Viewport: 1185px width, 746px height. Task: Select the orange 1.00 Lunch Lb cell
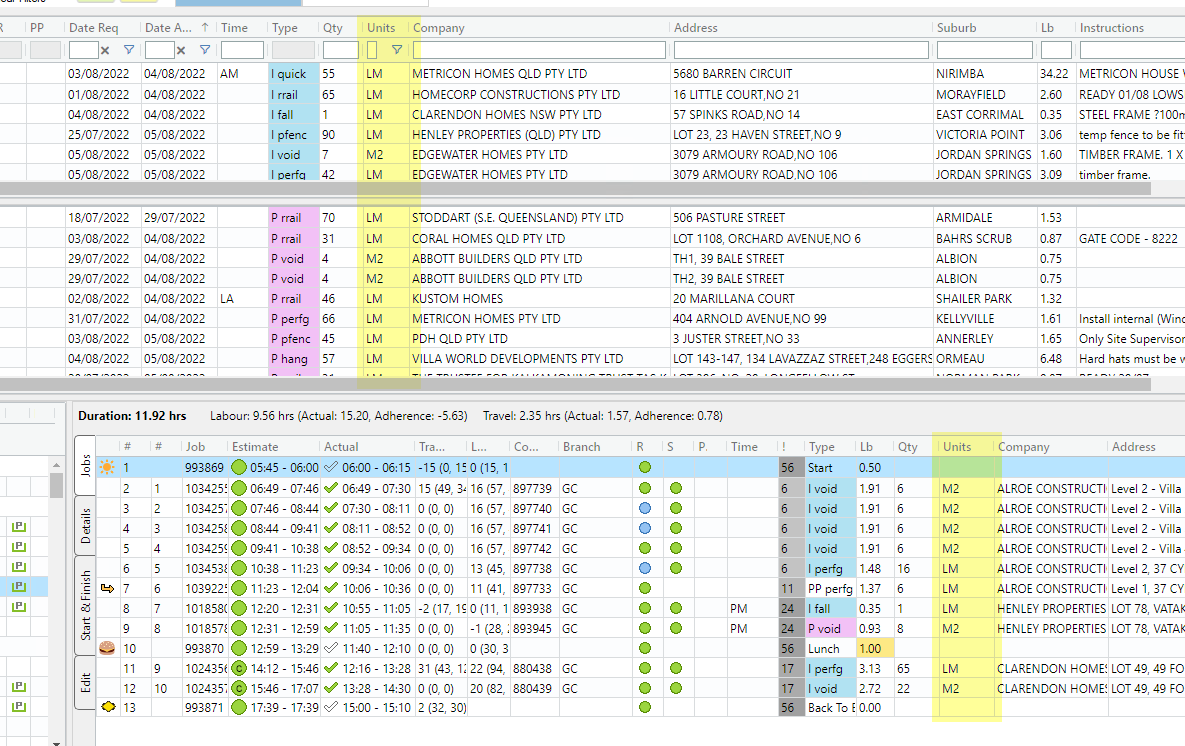[874, 648]
